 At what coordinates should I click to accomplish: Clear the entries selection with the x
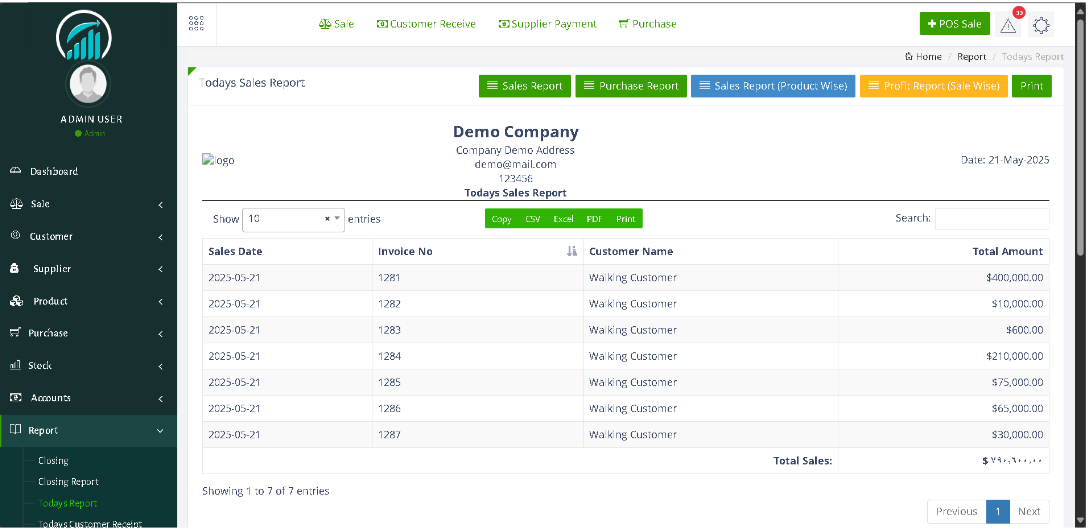pyautogui.click(x=327, y=218)
